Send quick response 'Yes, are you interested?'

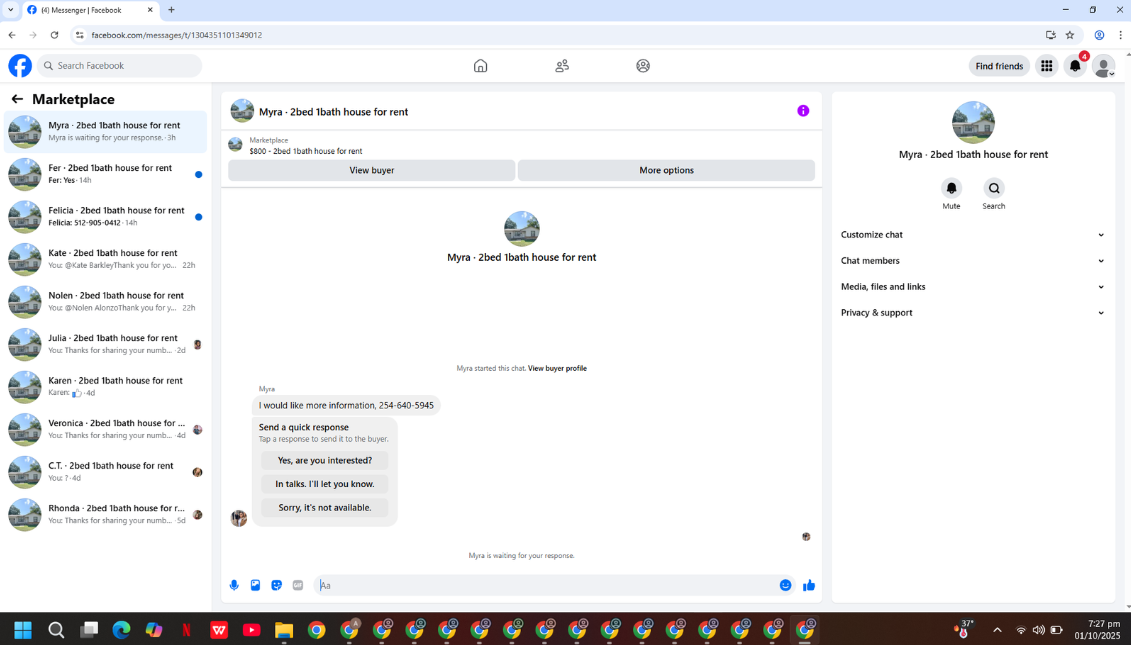tap(325, 460)
